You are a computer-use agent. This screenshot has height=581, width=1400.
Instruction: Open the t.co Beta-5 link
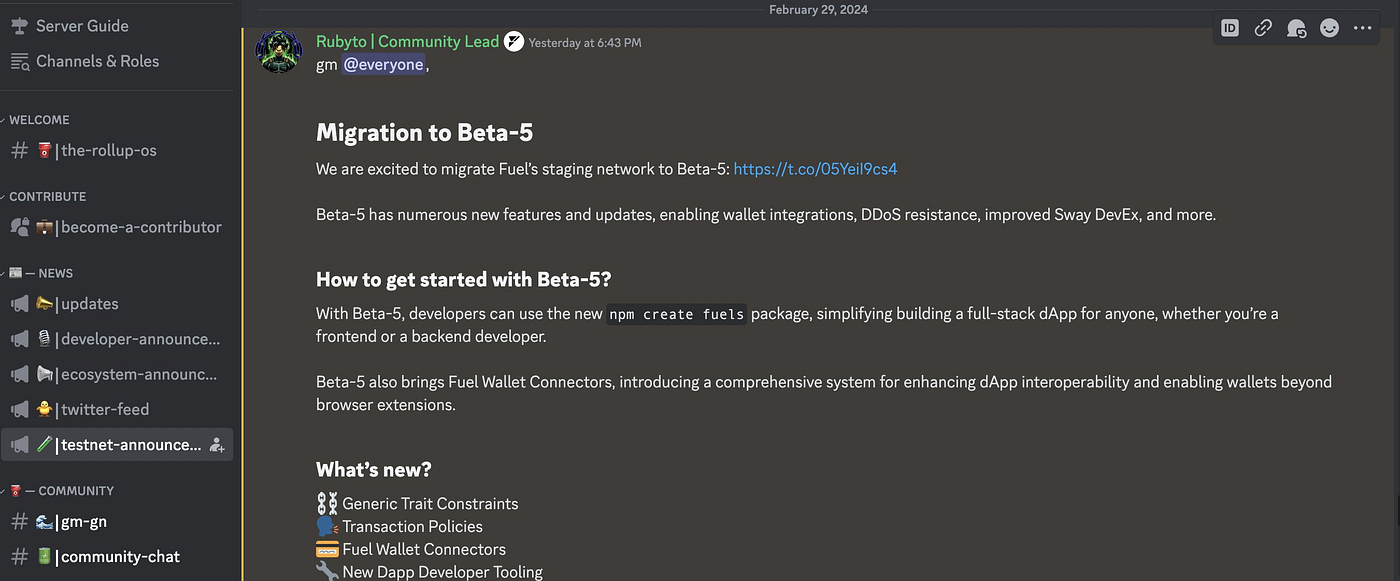815,169
